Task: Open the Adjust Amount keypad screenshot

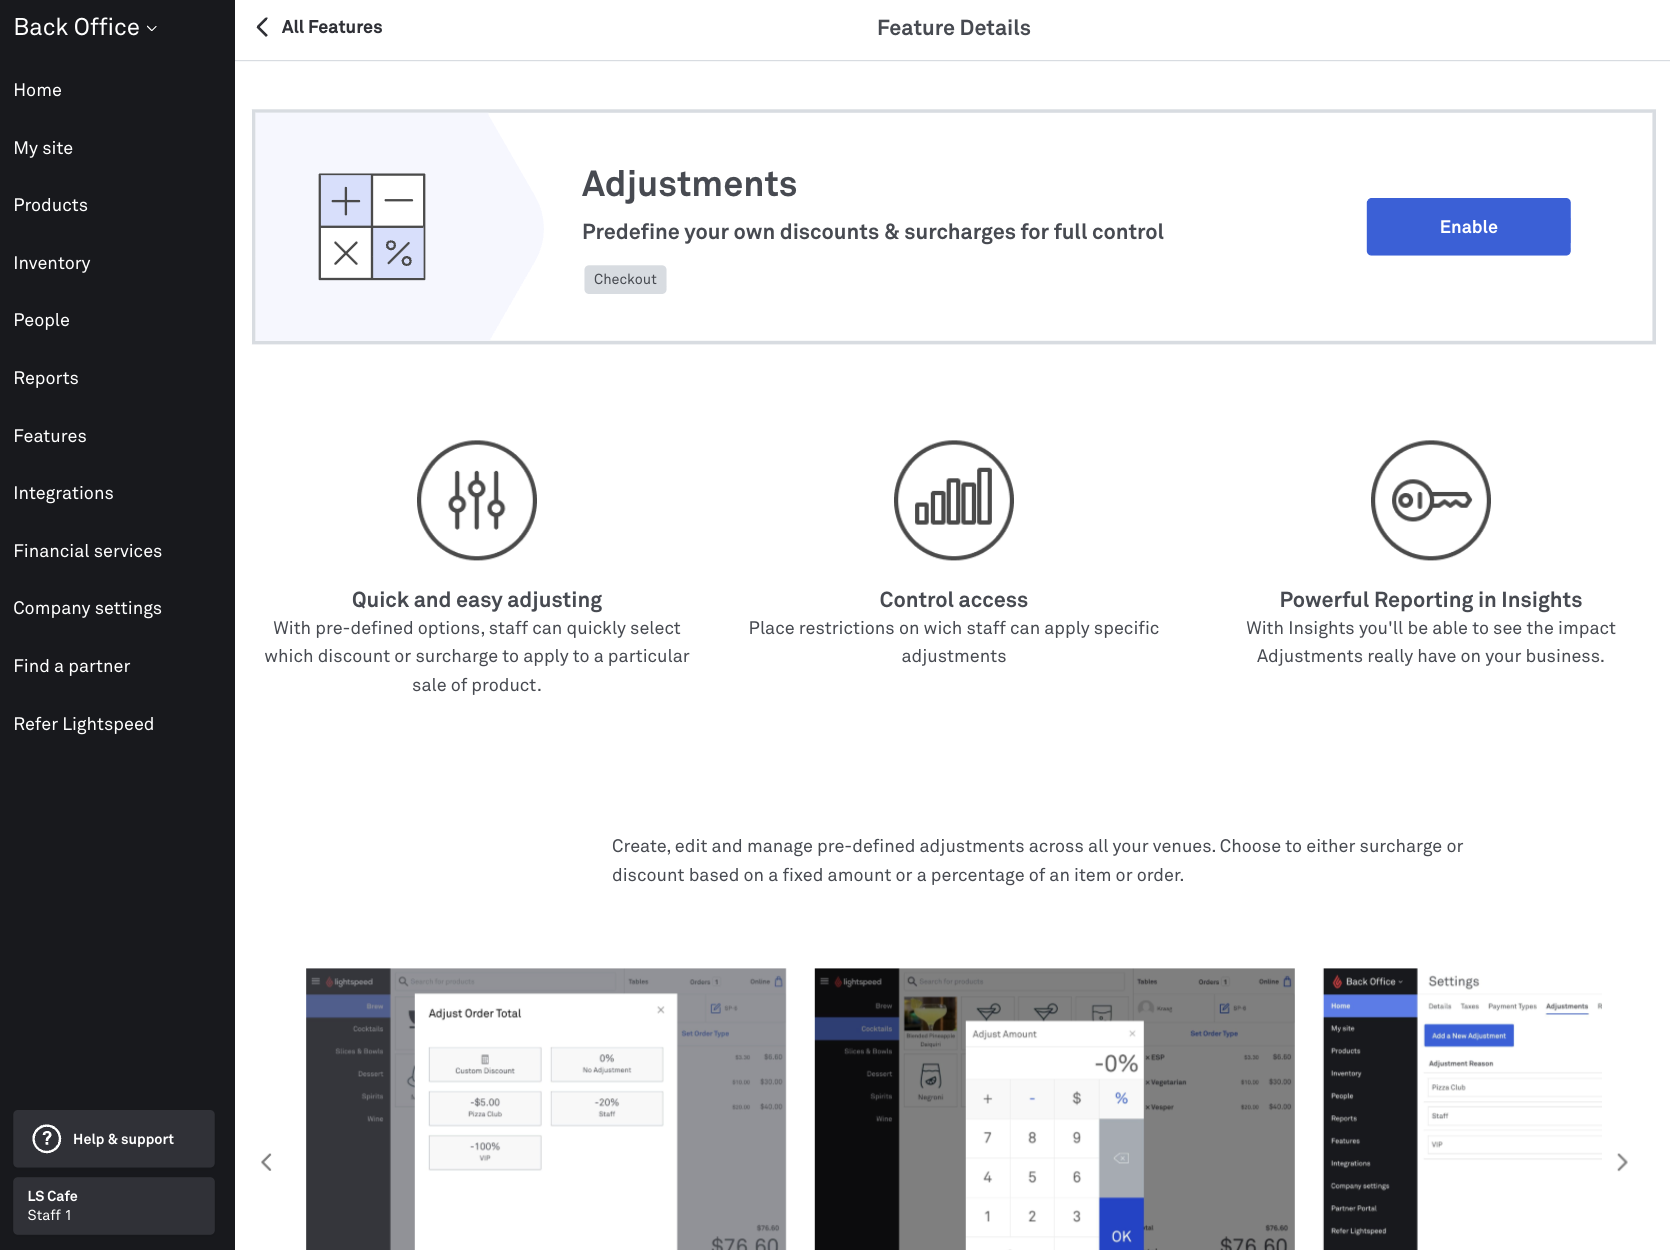Action: [x=1055, y=1109]
